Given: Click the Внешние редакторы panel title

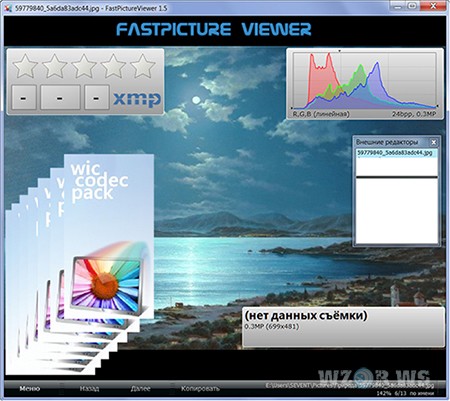Looking at the screenshot, I should [387, 142].
